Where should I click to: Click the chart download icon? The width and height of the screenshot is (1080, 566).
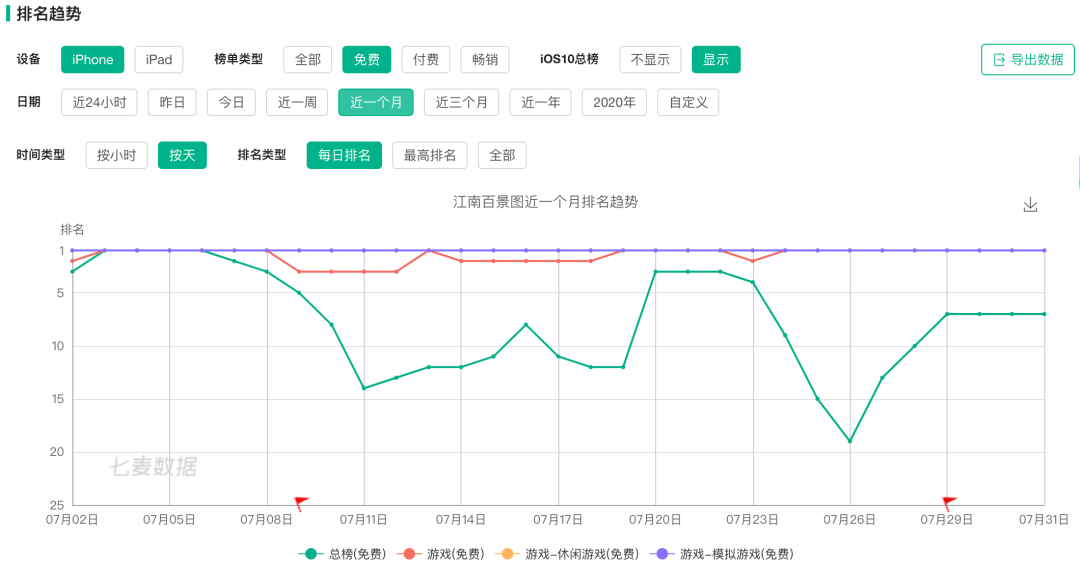pos(1031,205)
